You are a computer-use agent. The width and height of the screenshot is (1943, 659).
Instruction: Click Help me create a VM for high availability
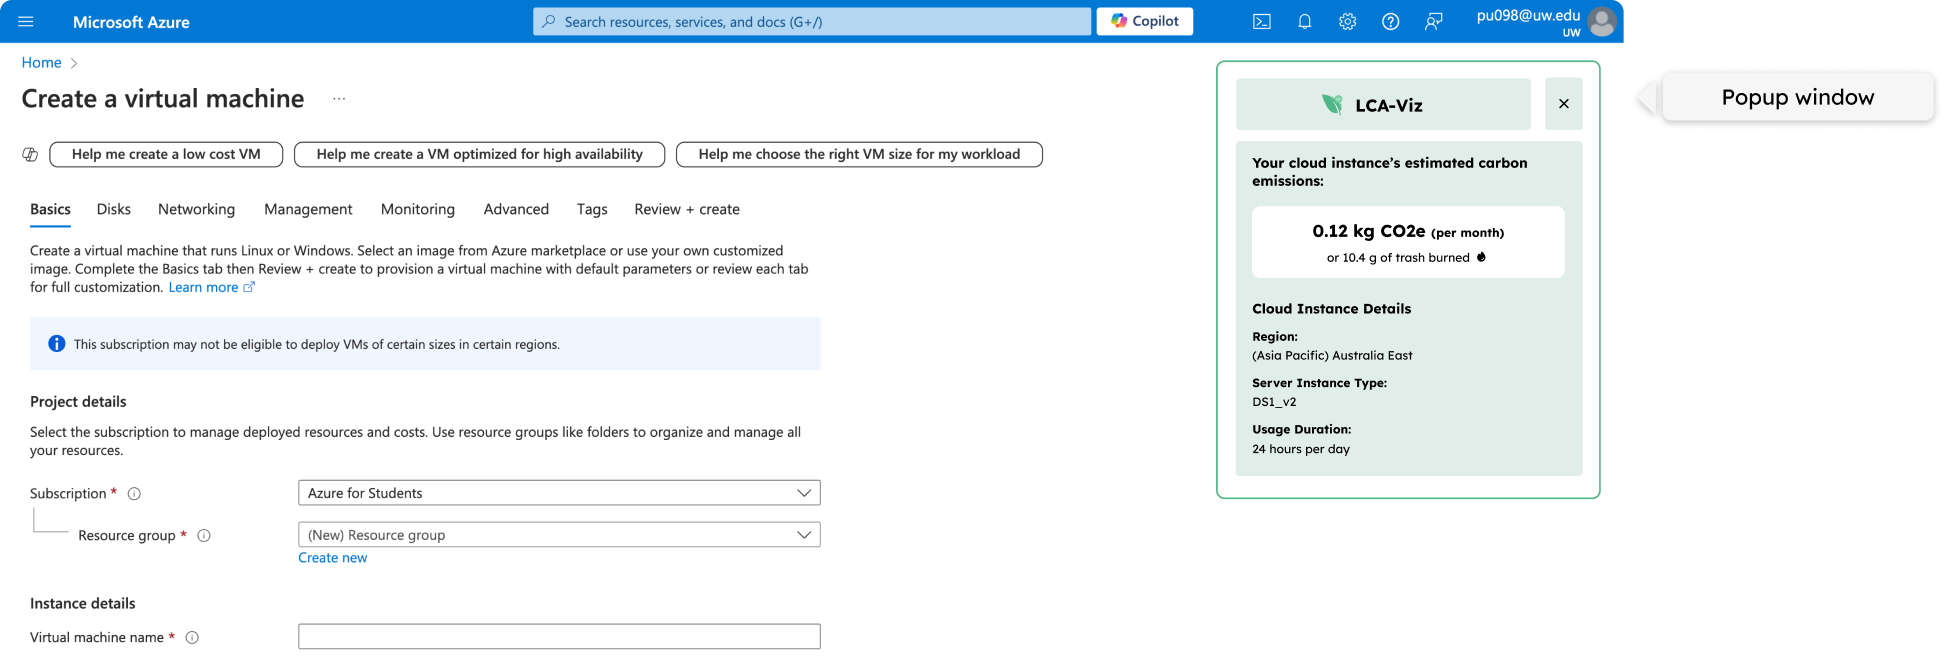pos(480,154)
